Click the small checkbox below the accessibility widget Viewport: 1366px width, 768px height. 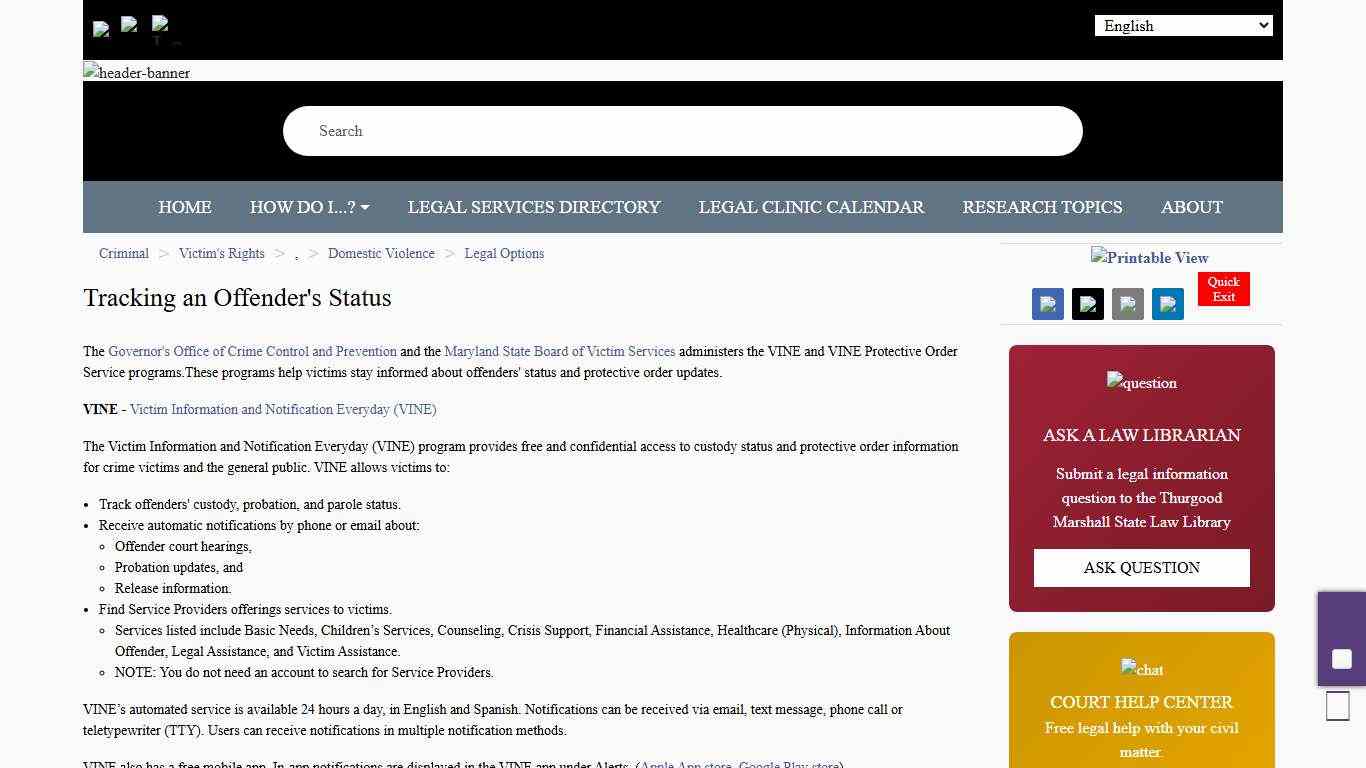(x=1337, y=705)
